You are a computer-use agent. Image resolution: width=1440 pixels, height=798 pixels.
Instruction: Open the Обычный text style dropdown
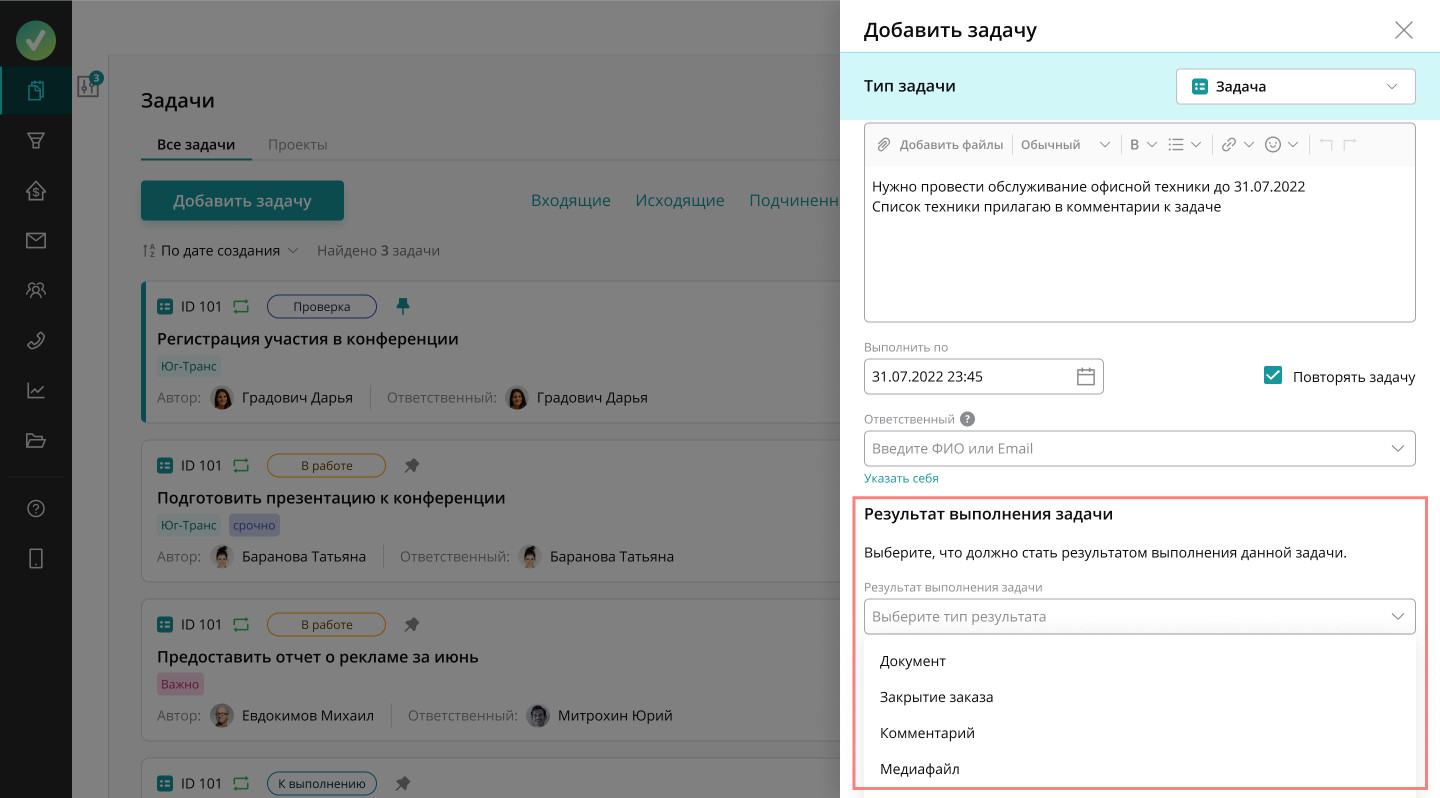(x=1065, y=144)
